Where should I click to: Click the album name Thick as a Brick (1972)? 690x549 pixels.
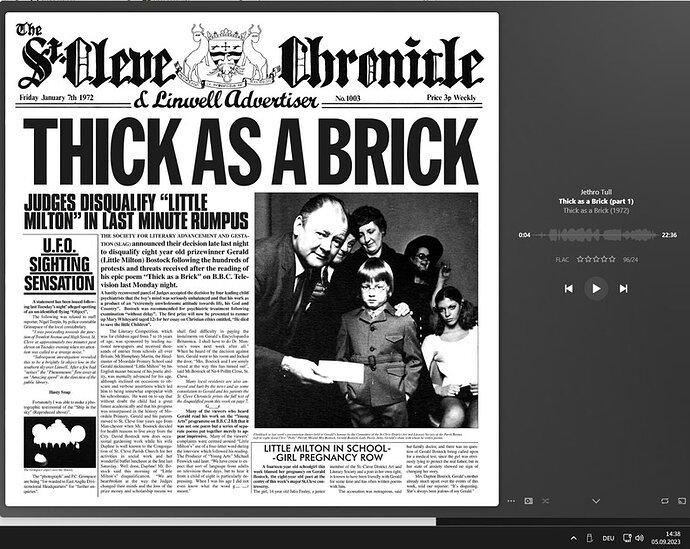pyautogui.click(x=596, y=210)
